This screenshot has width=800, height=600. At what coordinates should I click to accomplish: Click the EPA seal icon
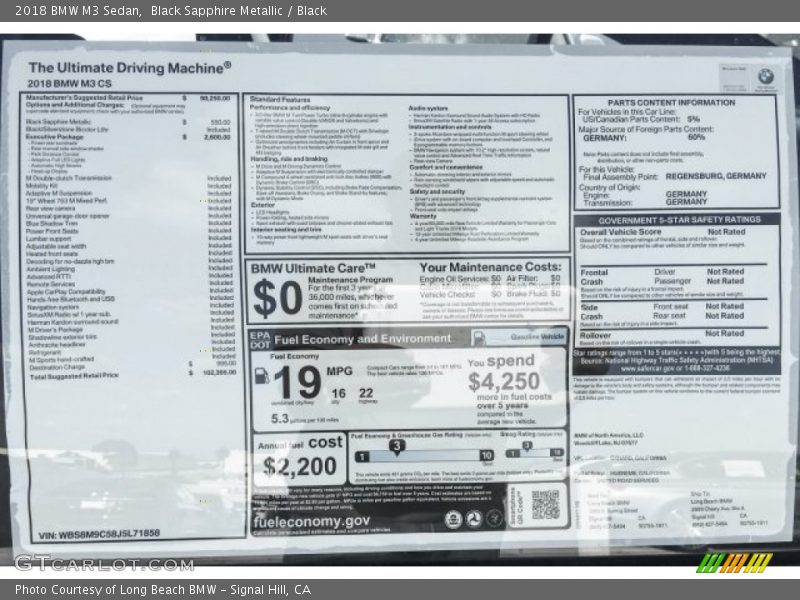[453, 519]
